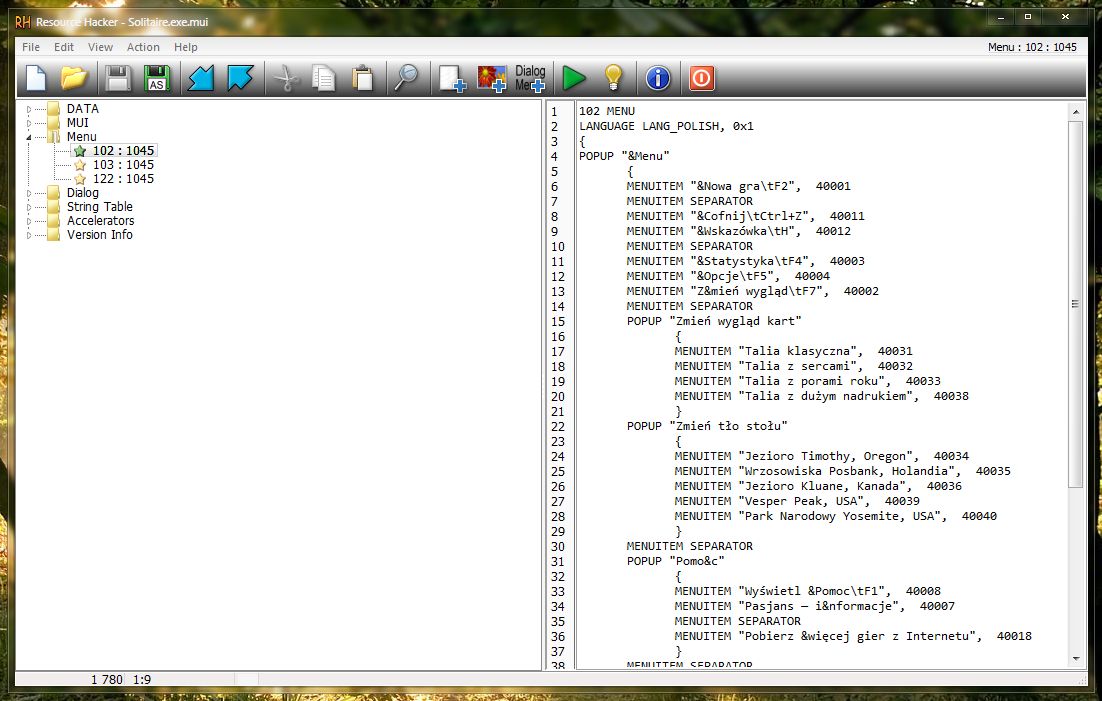Click the POPUP "Zmień wygląd kart" line
This screenshot has height=701, width=1102.
pyautogui.click(x=714, y=321)
